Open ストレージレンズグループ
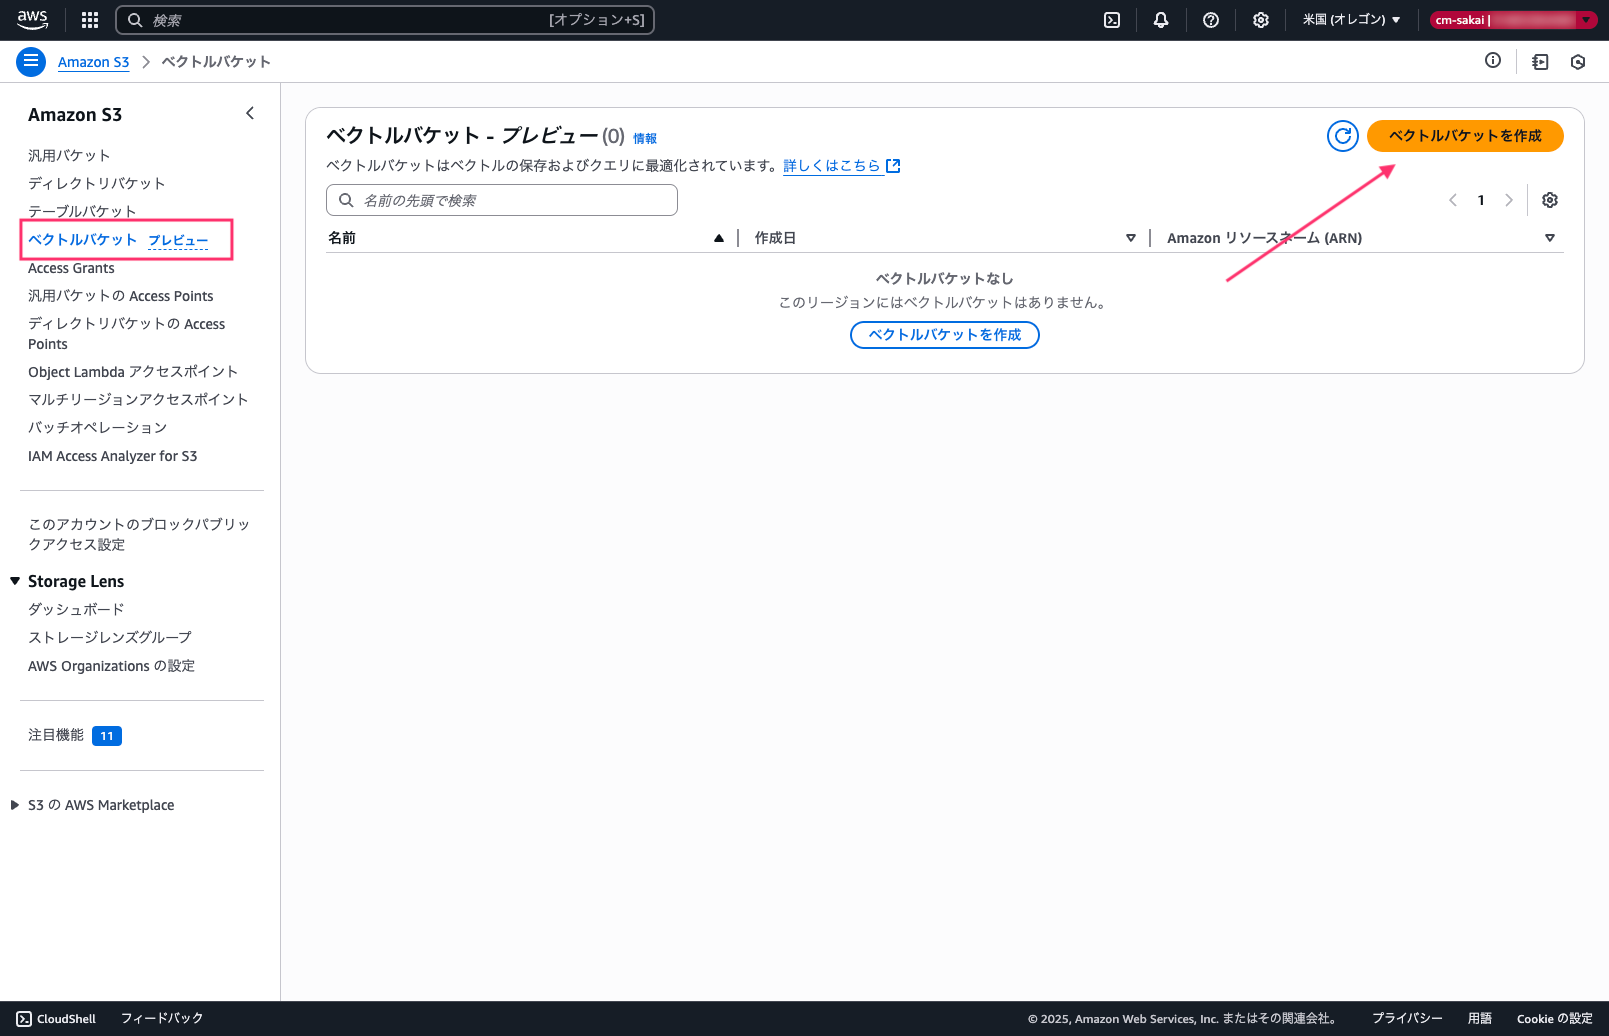This screenshot has height=1036, width=1609. 110,637
